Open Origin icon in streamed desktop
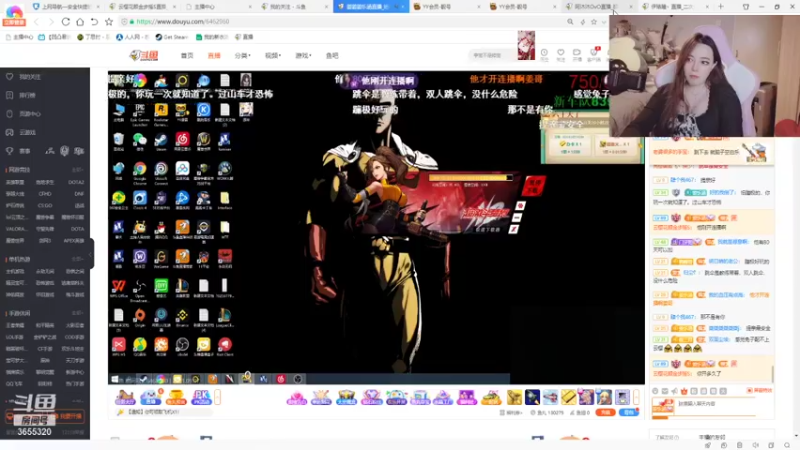Viewport: 800px width, 450px height. (140, 317)
